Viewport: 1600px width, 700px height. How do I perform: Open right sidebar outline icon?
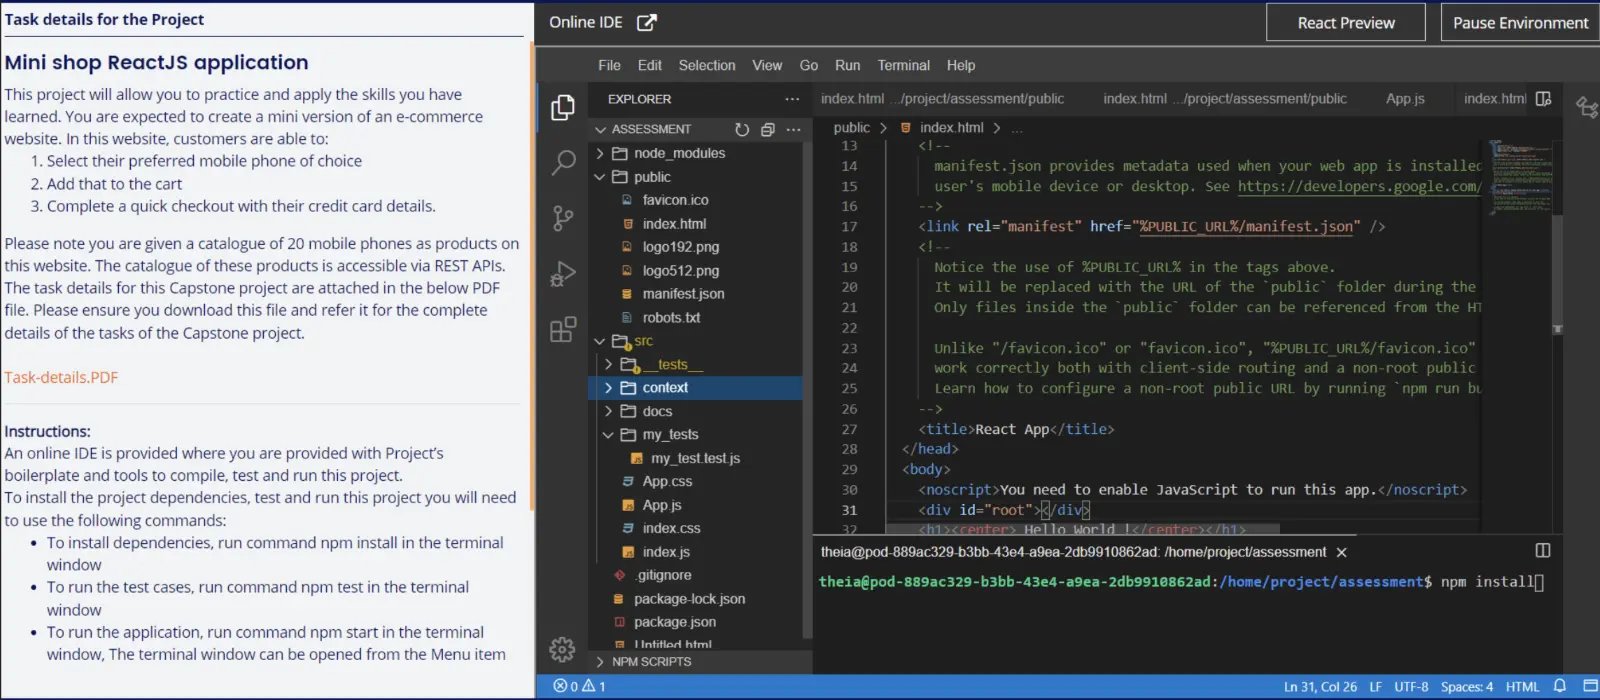1586,106
